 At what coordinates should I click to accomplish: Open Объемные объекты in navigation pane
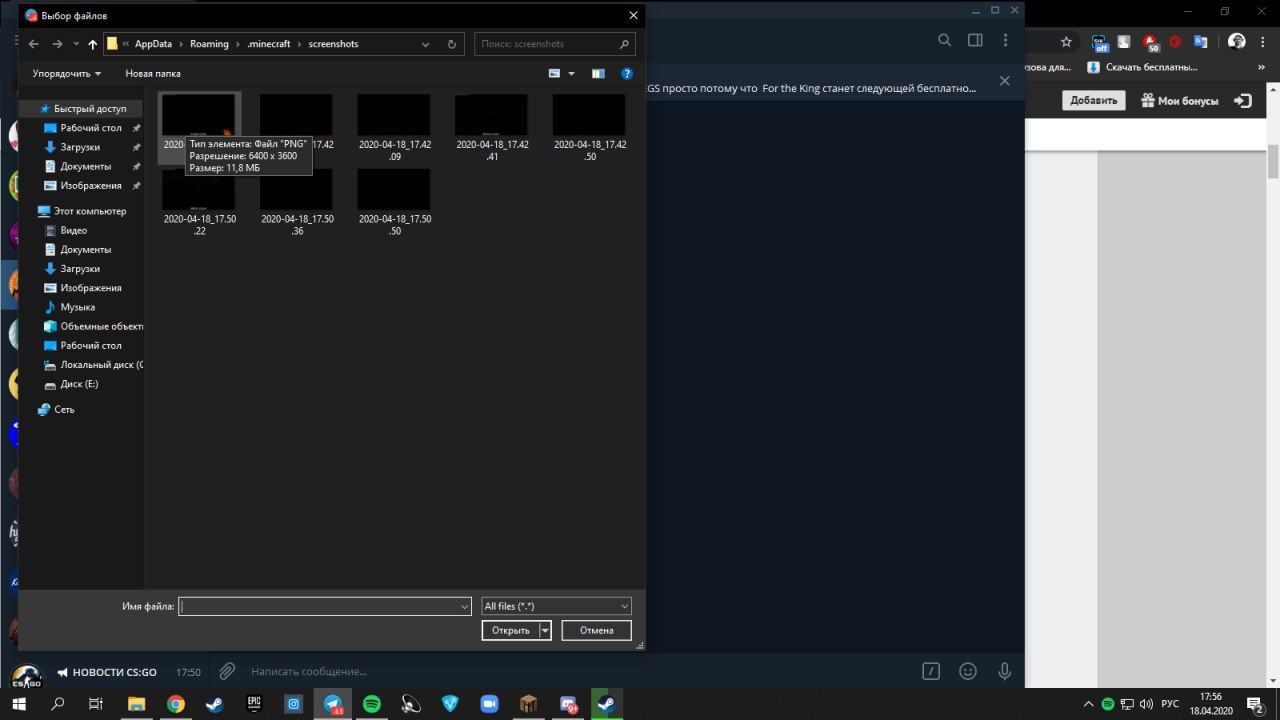pyautogui.click(x=100, y=326)
